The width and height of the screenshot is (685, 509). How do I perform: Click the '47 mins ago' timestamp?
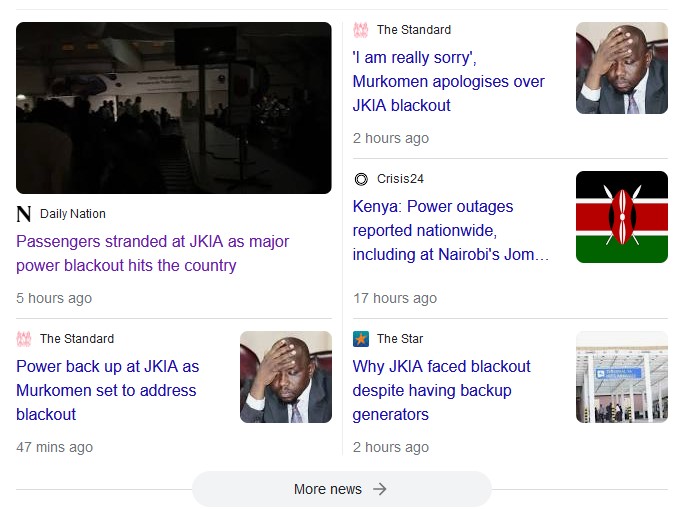pyautogui.click(x=55, y=447)
